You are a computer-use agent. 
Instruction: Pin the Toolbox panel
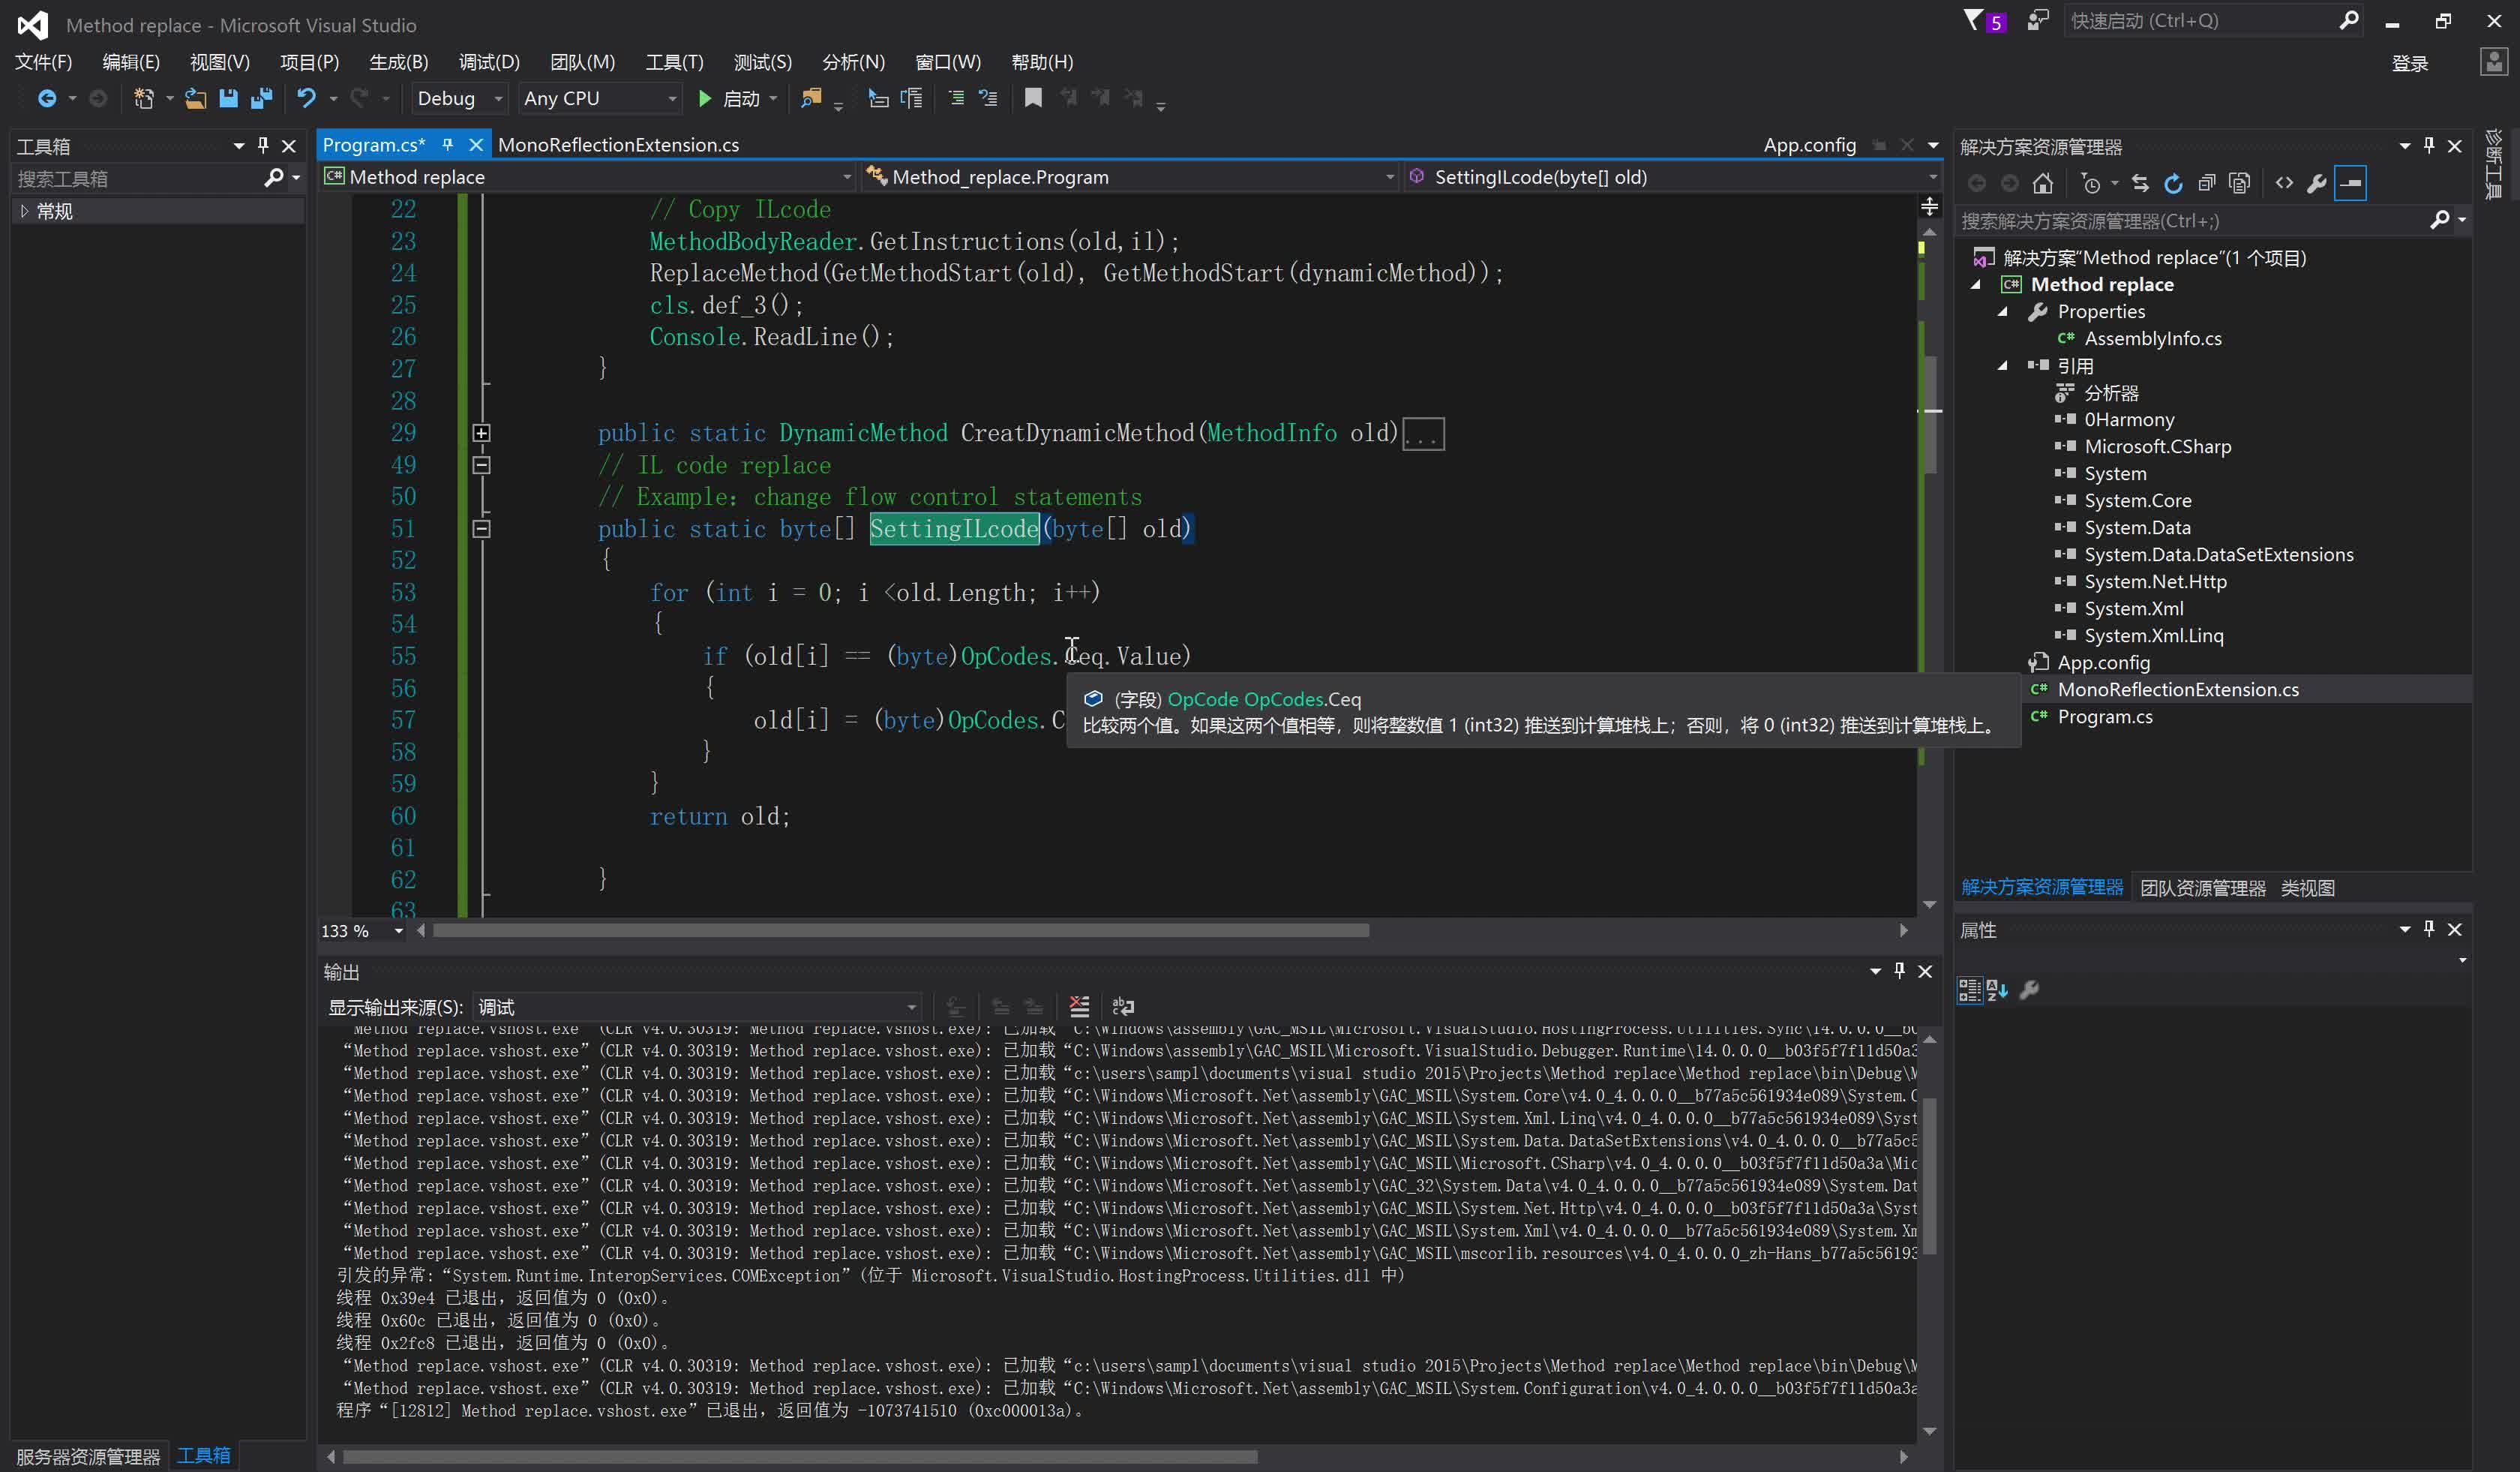point(263,146)
